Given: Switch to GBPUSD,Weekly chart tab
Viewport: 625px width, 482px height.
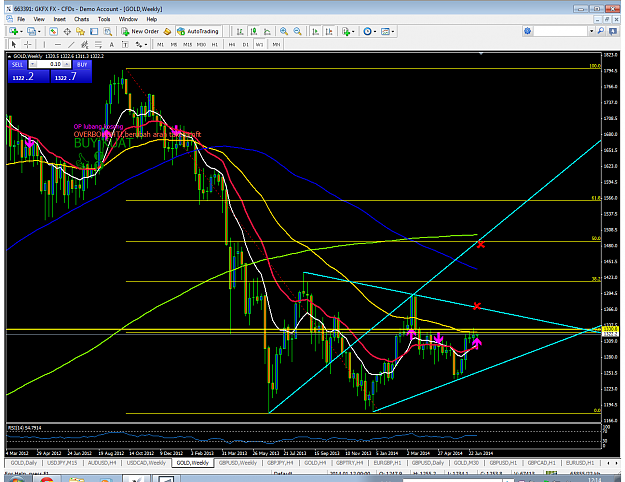Looking at the screenshot, I should pos(238,463).
